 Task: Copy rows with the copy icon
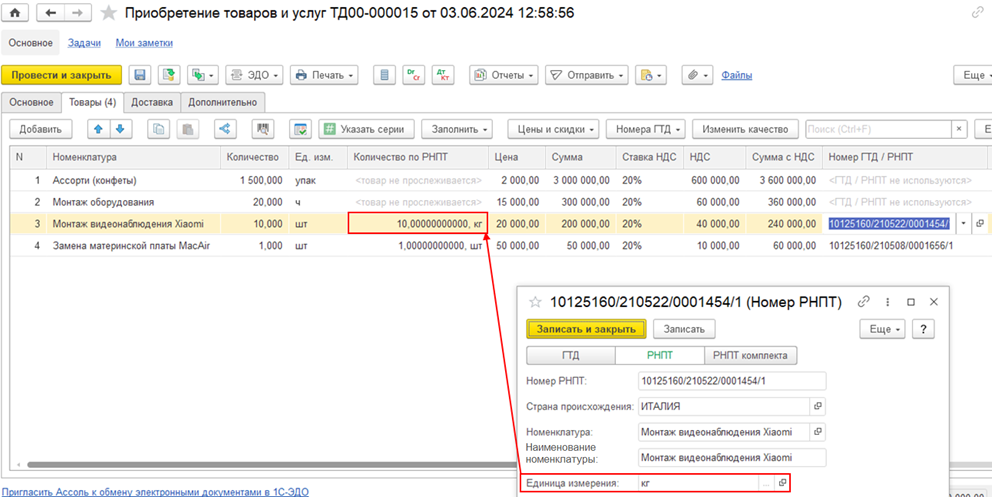(159, 129)
